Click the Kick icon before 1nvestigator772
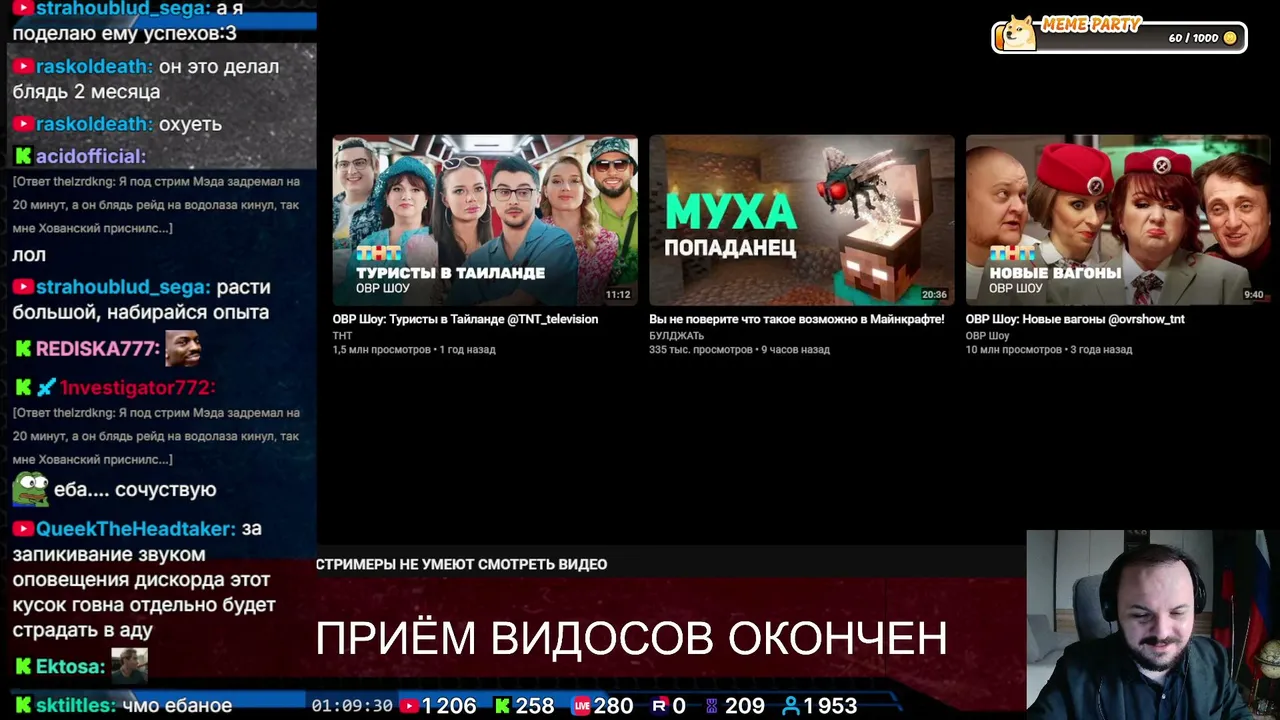Screen dimensions: 1280x720 pyautogui.click(x=23, y=387)
